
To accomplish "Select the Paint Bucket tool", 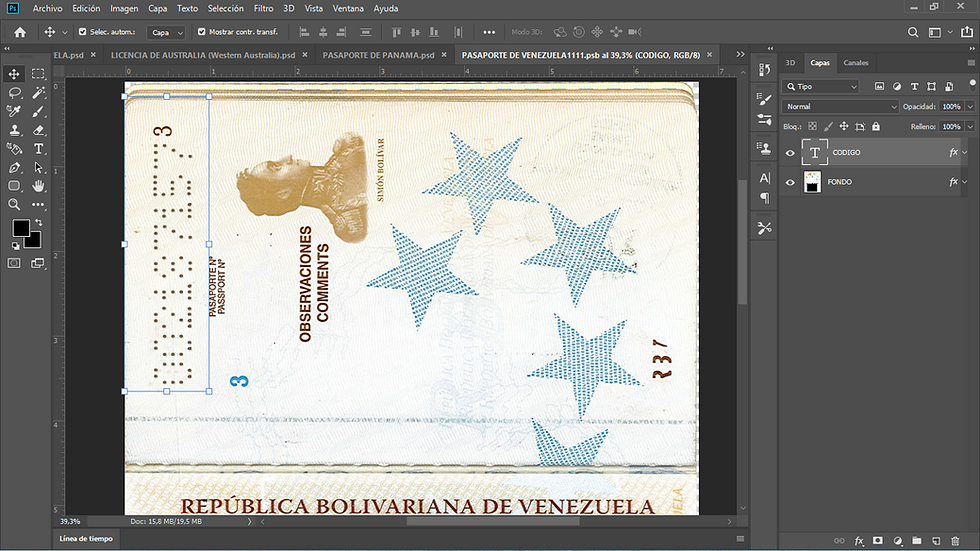I will (x=14, y=149).
